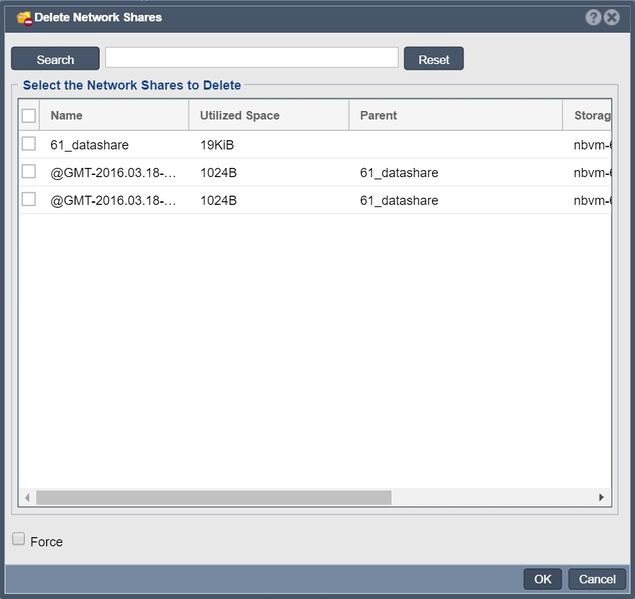This screenshot has width=635, height=599.
Task: Click the right arrow of horizontal scrollbar
Action: pyautogui.click(x=601, y=497)
